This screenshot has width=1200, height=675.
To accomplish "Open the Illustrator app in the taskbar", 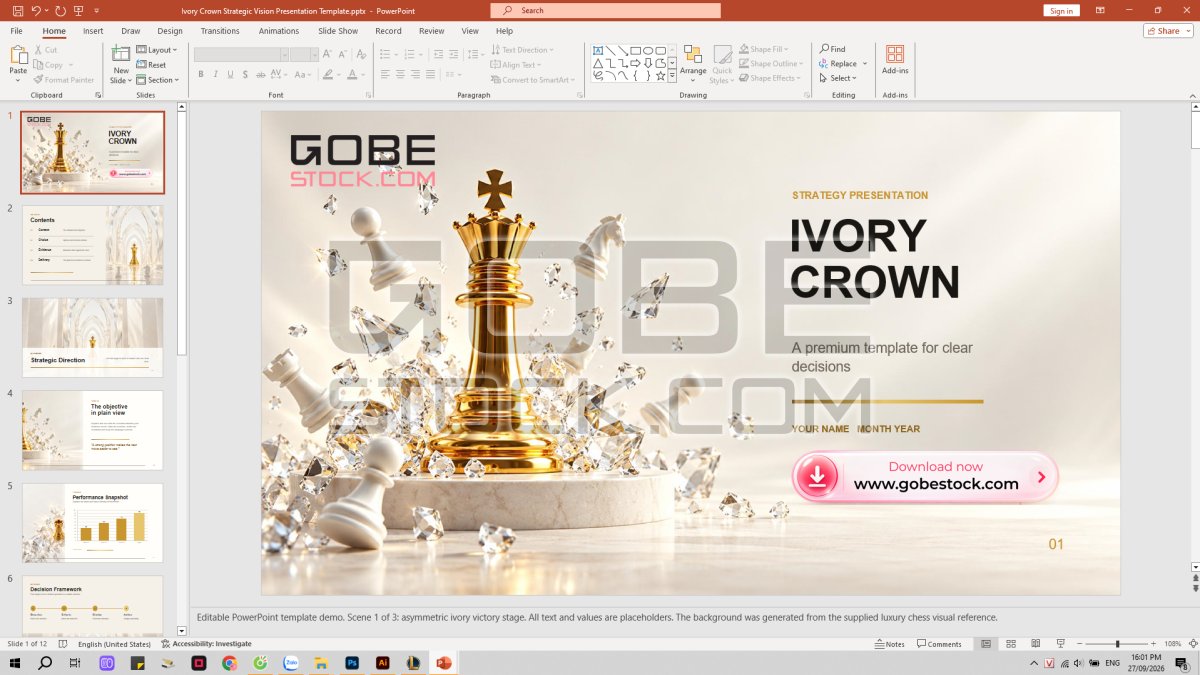I will [382, 663].
